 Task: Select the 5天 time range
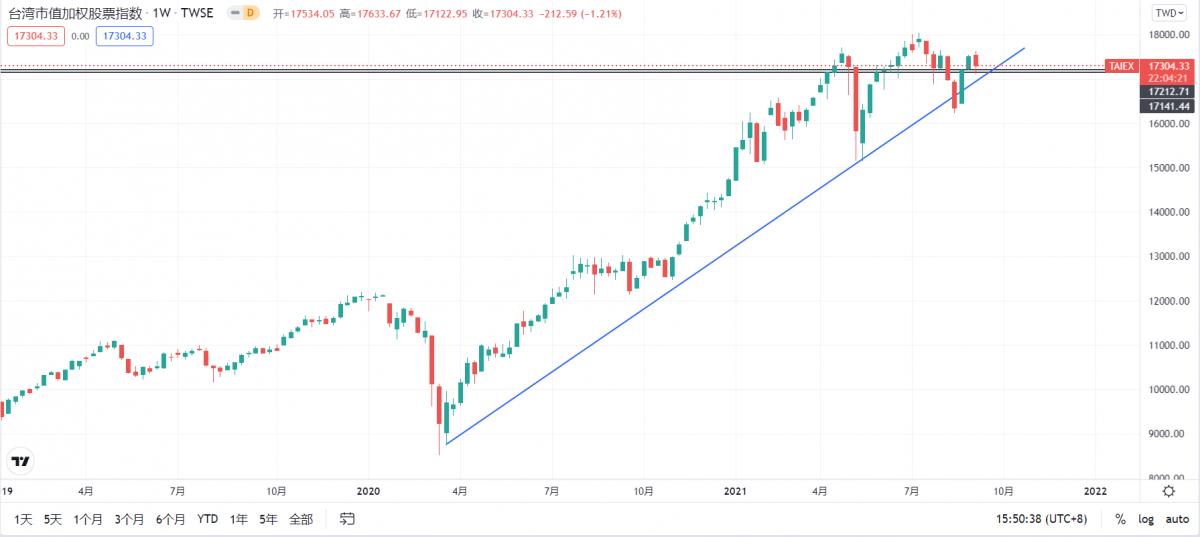(53, 519)
